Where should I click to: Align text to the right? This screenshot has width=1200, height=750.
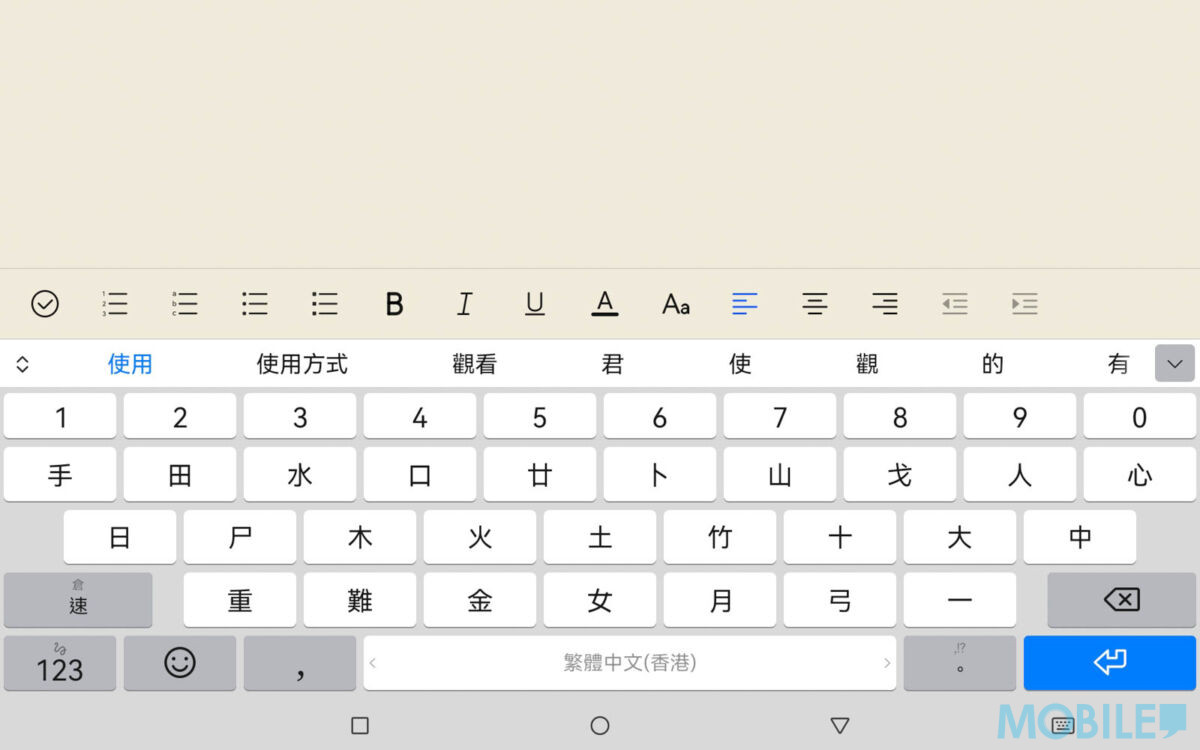[884, 304]
